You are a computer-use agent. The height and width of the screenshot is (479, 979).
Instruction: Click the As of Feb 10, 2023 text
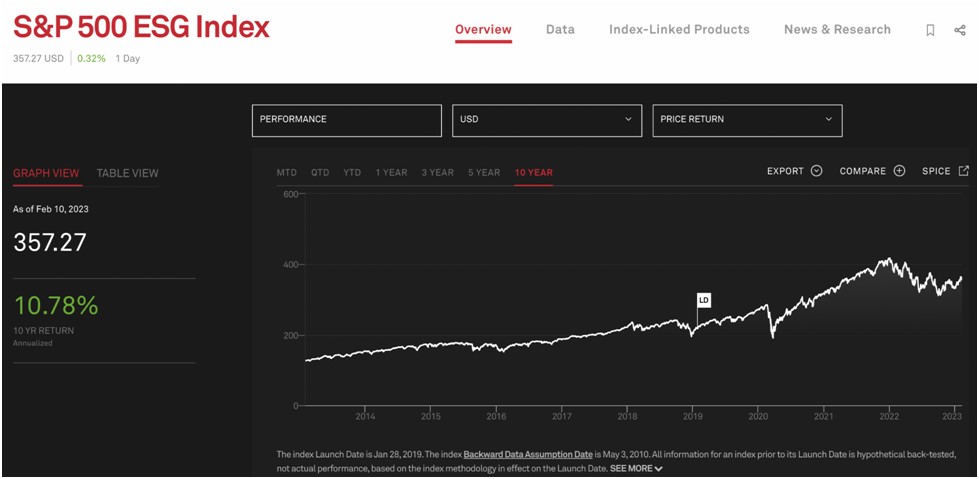point(51,209)
